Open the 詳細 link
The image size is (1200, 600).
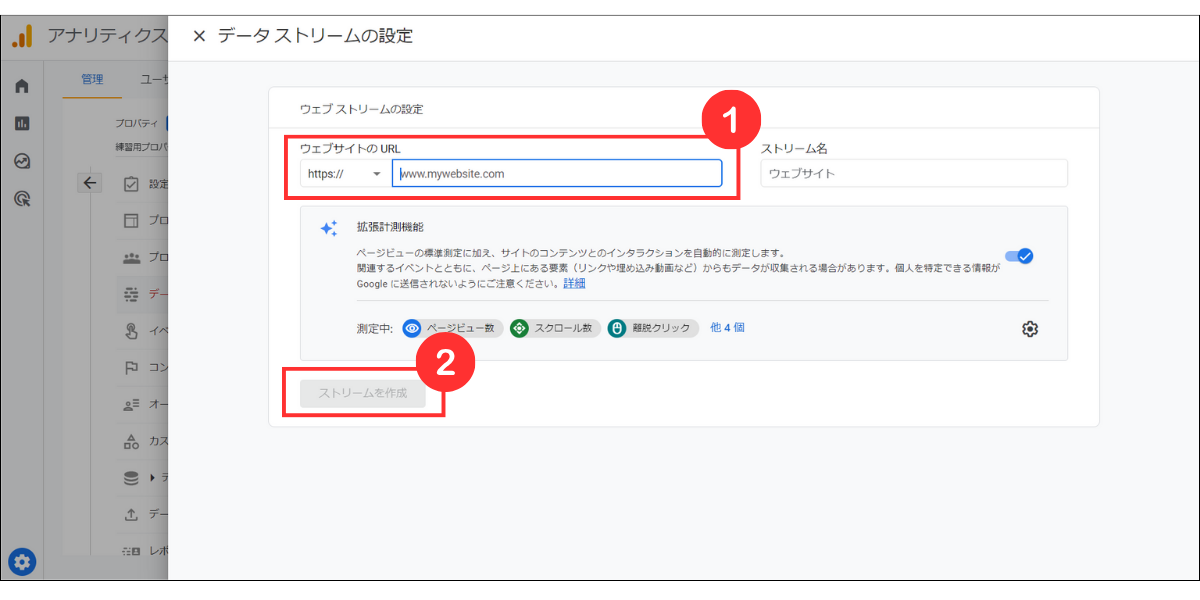coord(574,283)
